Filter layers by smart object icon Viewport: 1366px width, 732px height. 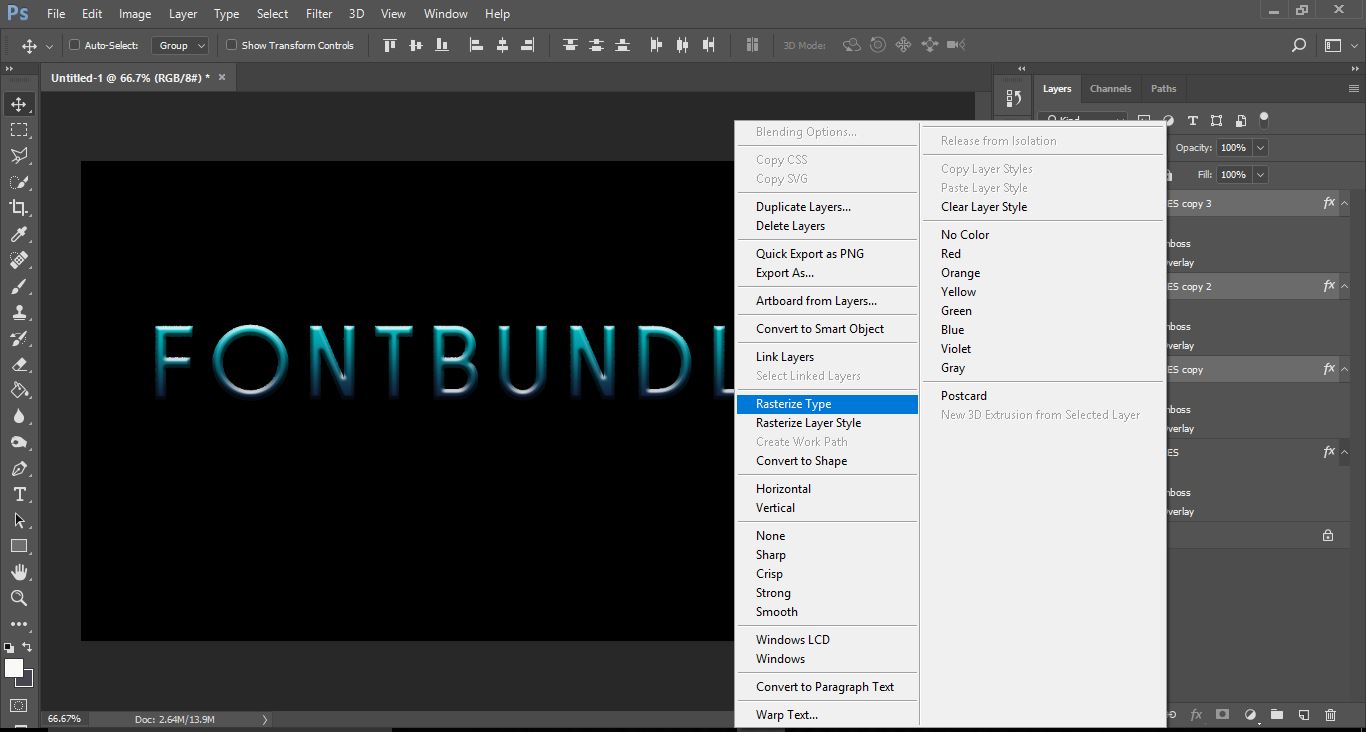[x=1240, y=120]
